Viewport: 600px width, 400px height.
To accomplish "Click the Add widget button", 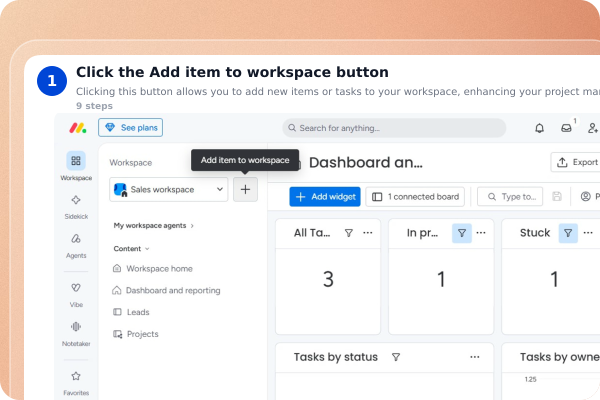I will [325, 197].
